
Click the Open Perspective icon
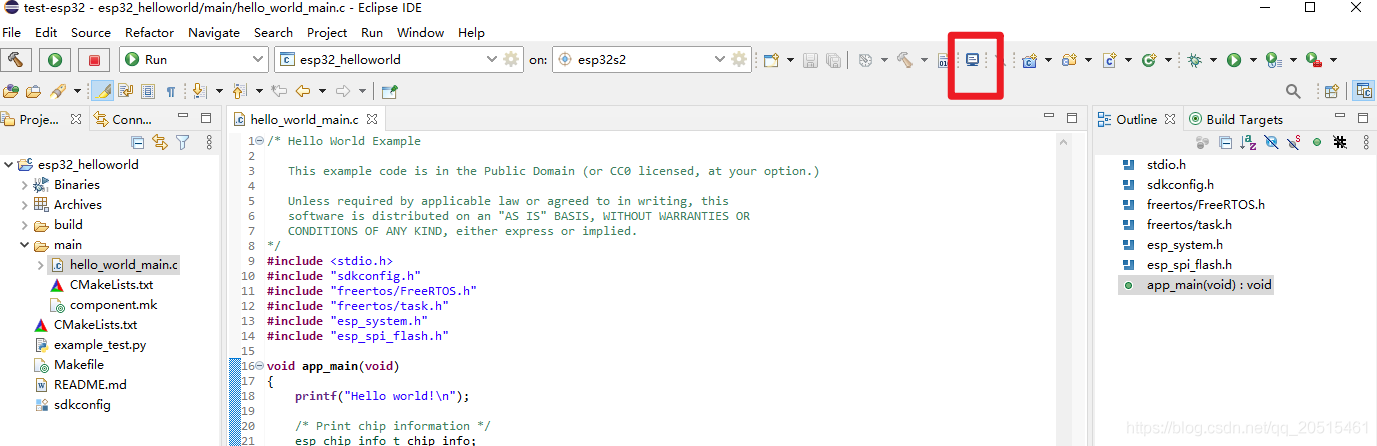(1331, 91)
